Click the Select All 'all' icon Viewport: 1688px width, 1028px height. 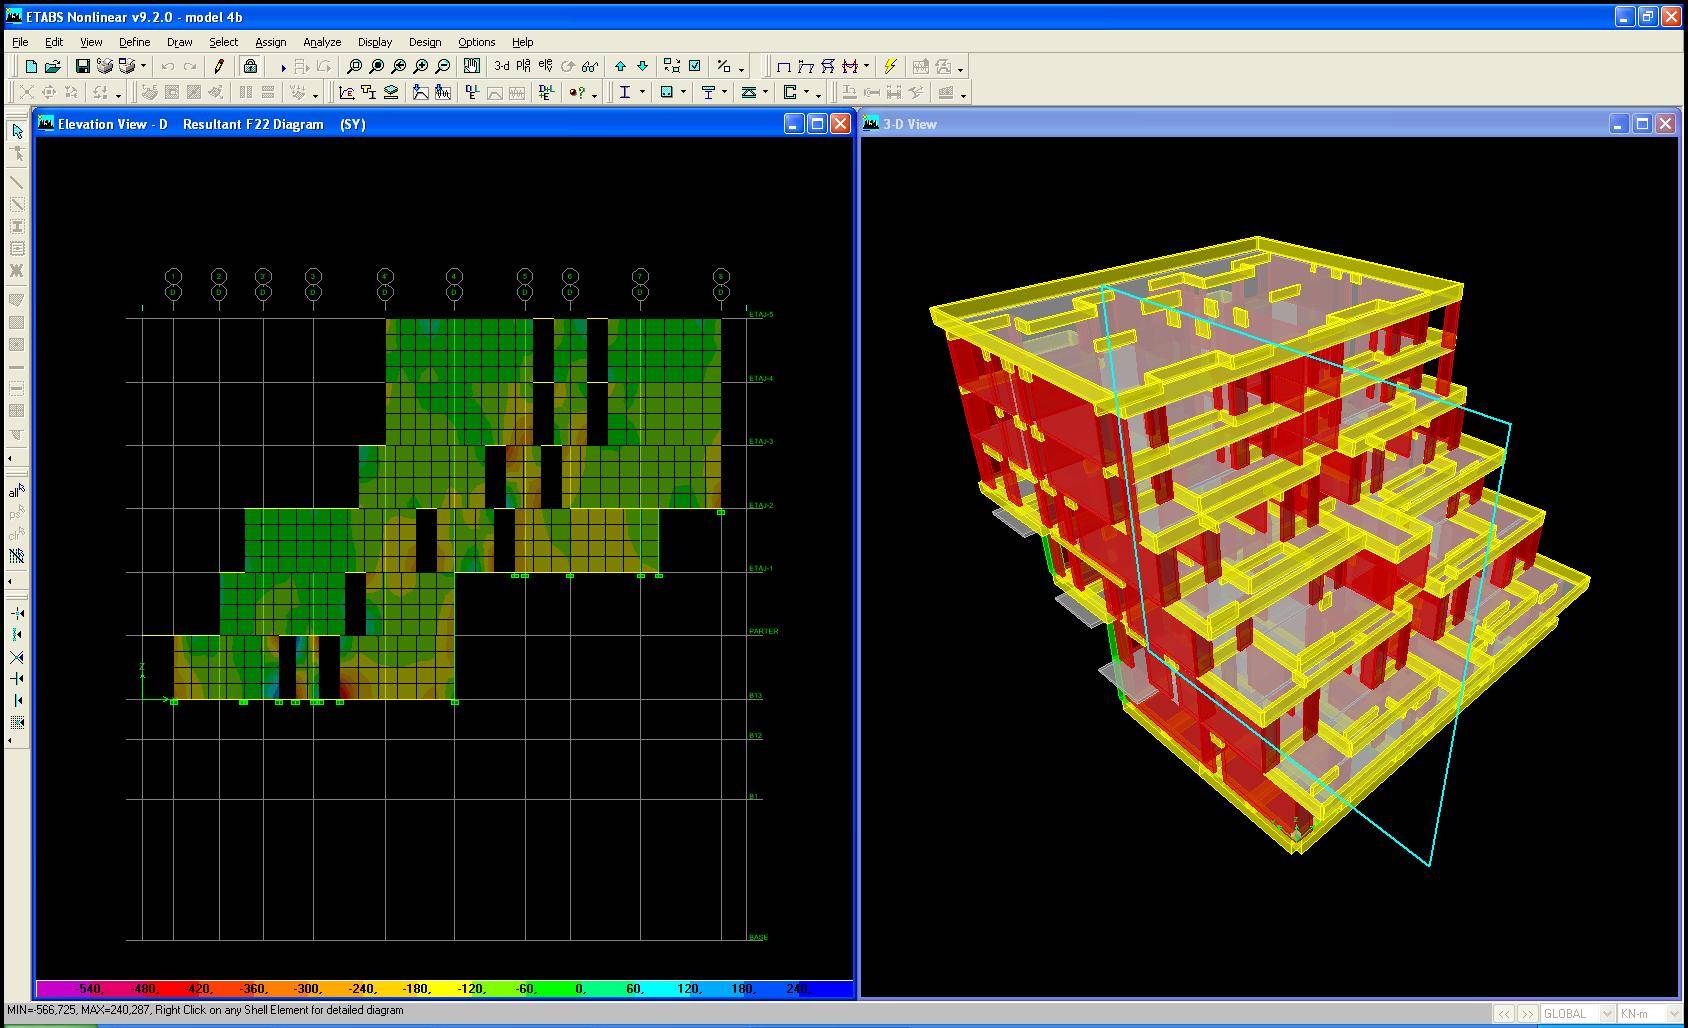pyautogui.click(x=16, y=491)
